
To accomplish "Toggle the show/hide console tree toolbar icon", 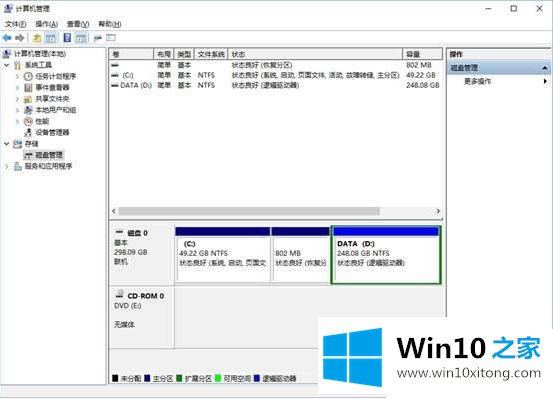I will tap(50, 38).
